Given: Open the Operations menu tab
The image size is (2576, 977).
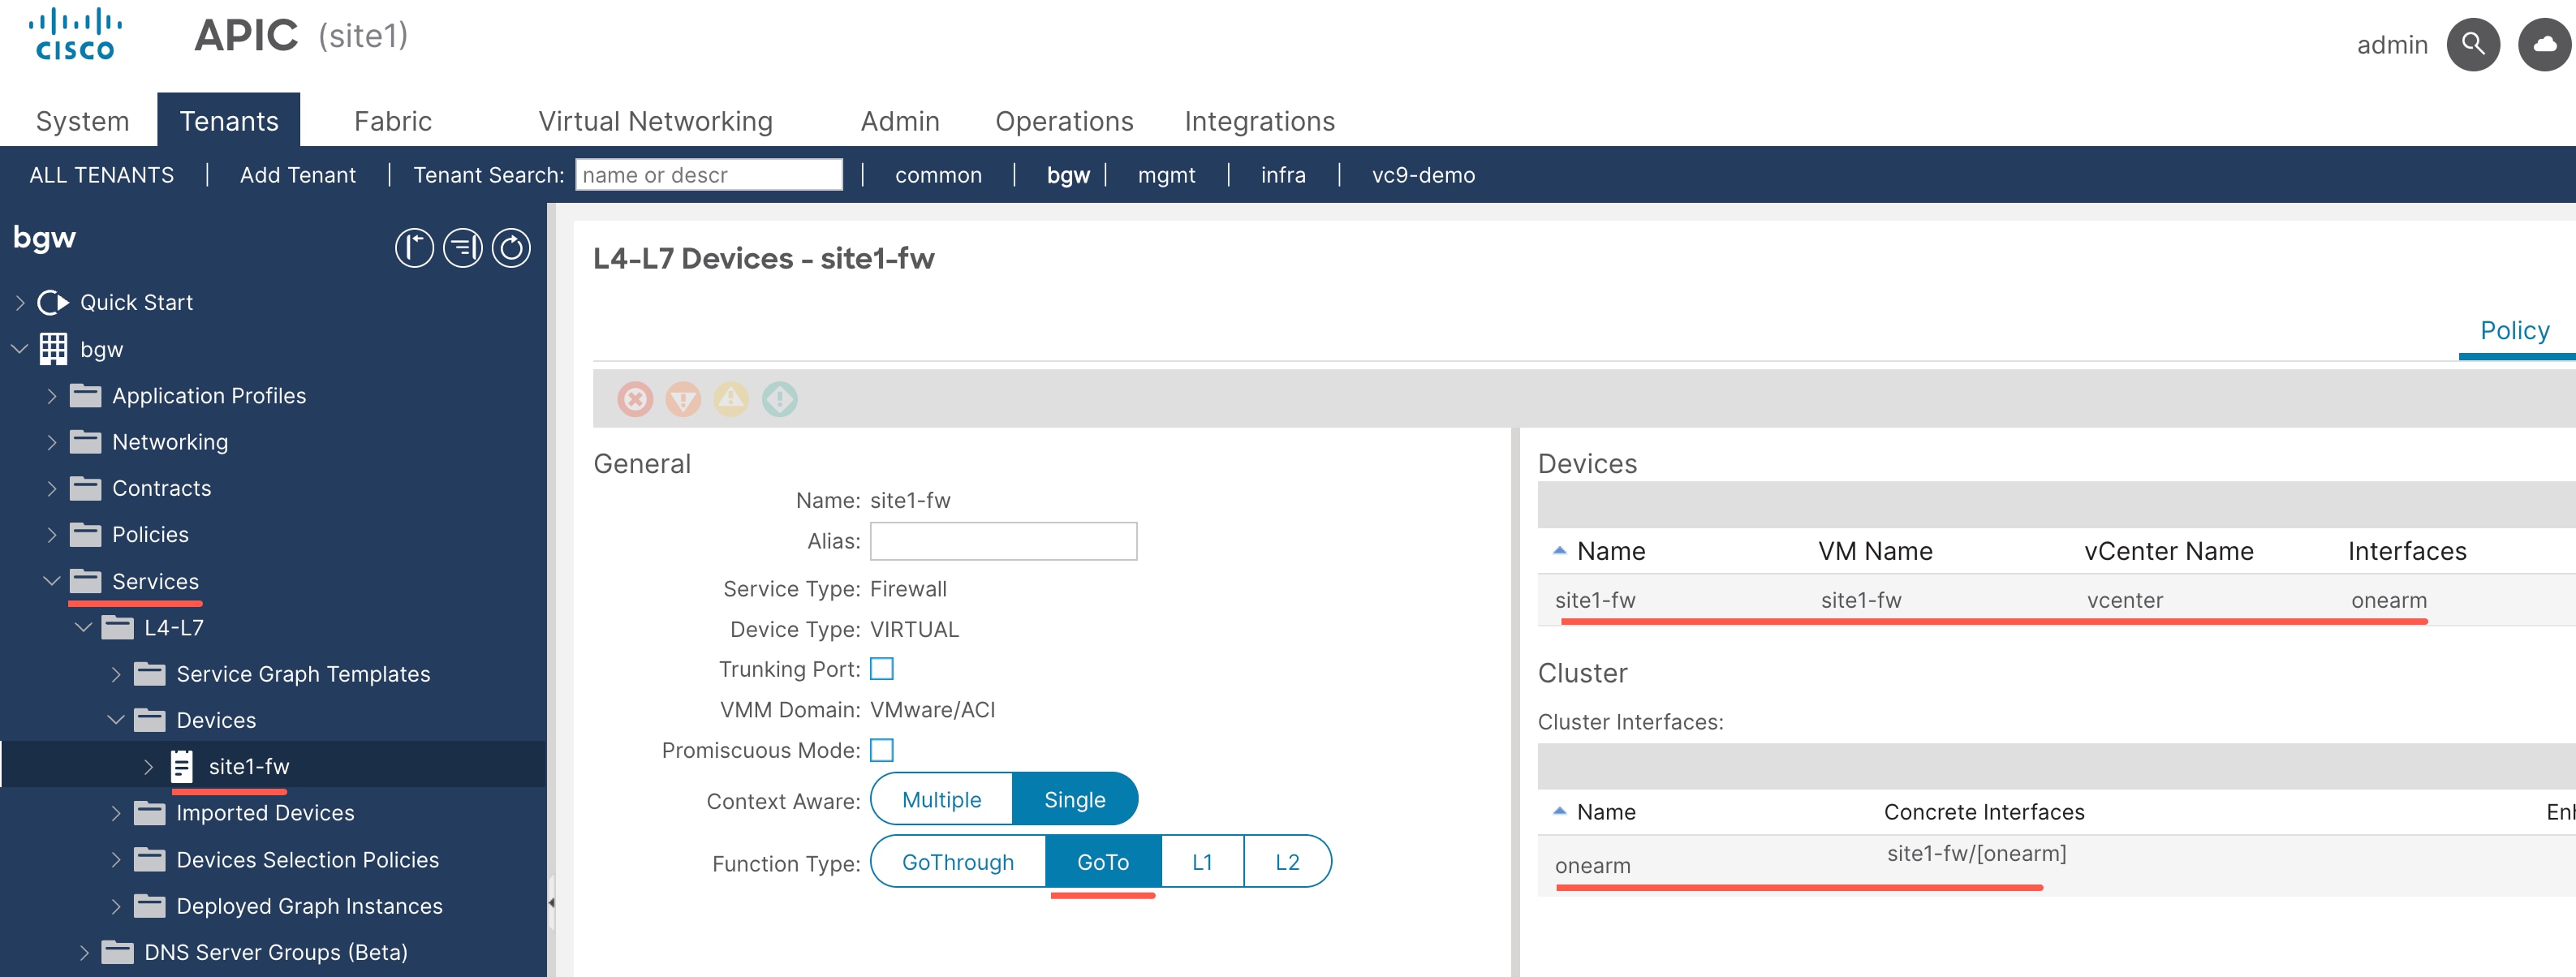Looking at the screenshot, I should point(1064,121).
